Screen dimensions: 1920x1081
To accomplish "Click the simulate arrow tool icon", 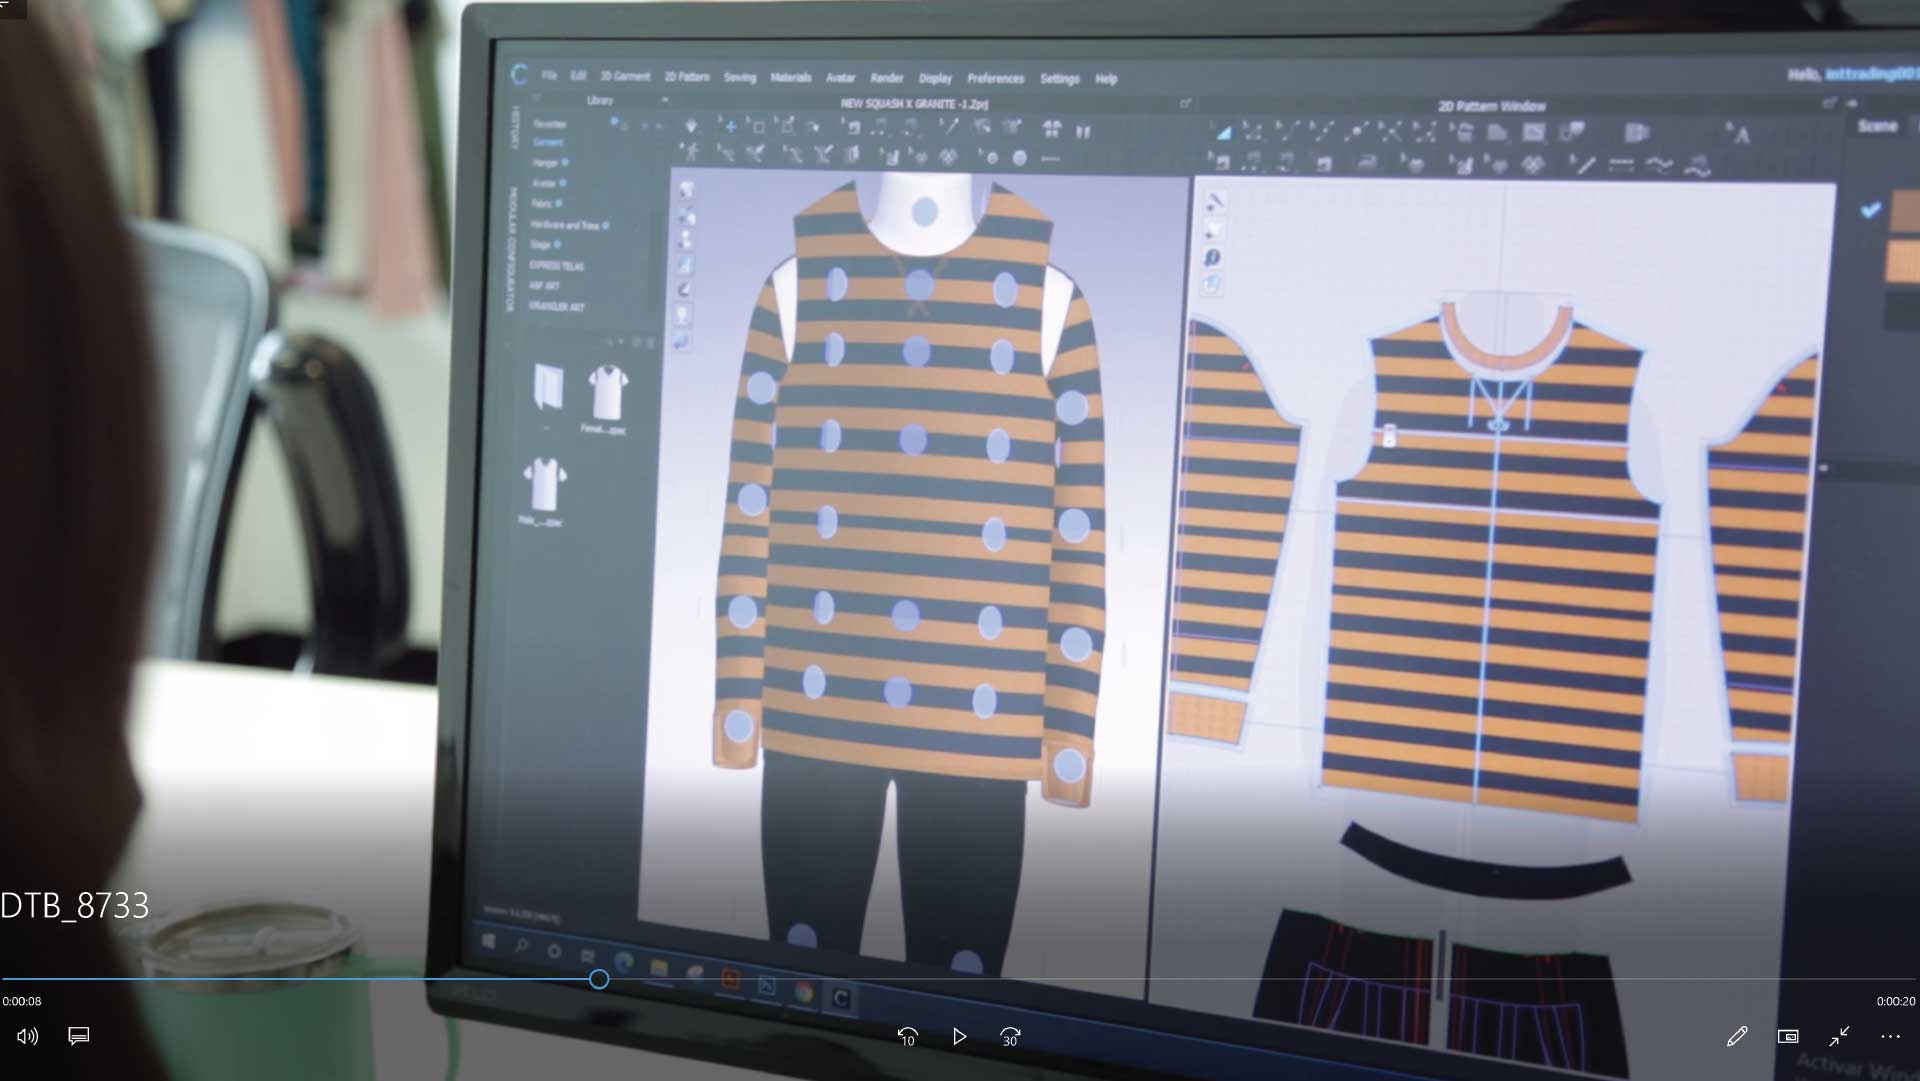I will pos(691,126).
